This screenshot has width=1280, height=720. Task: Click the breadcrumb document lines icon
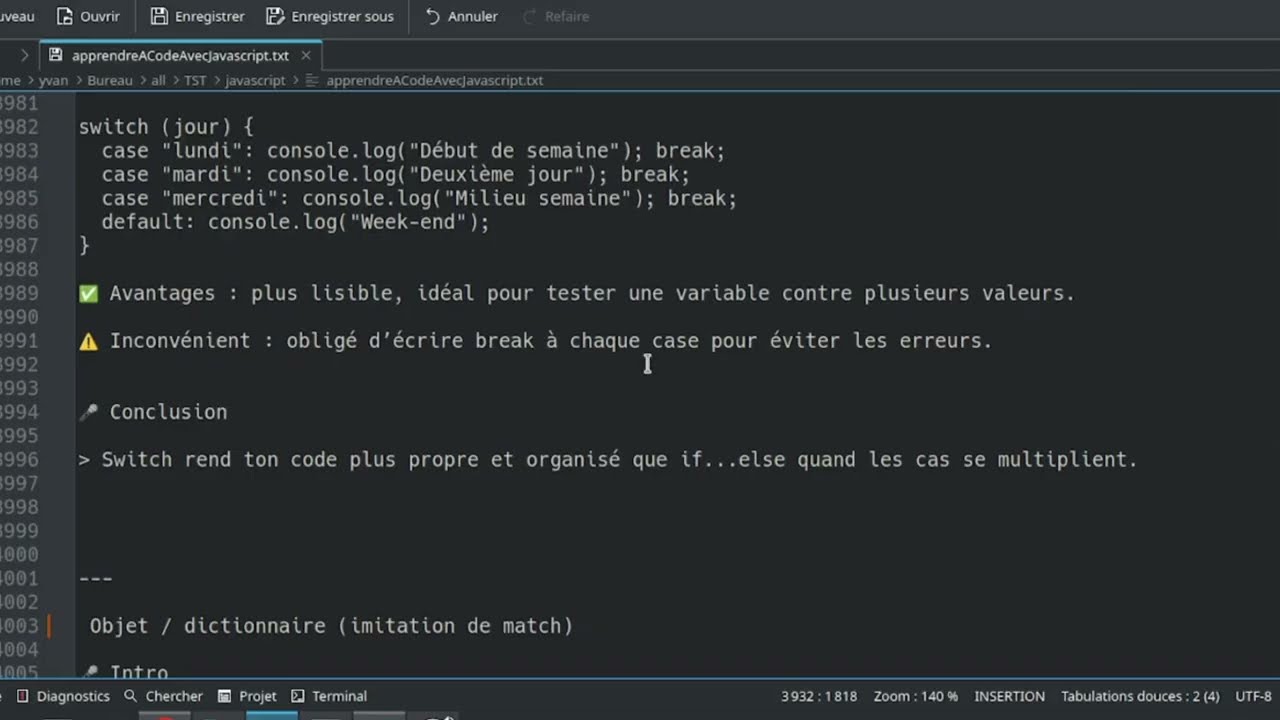pyautogui.click(x=311, y=80)
